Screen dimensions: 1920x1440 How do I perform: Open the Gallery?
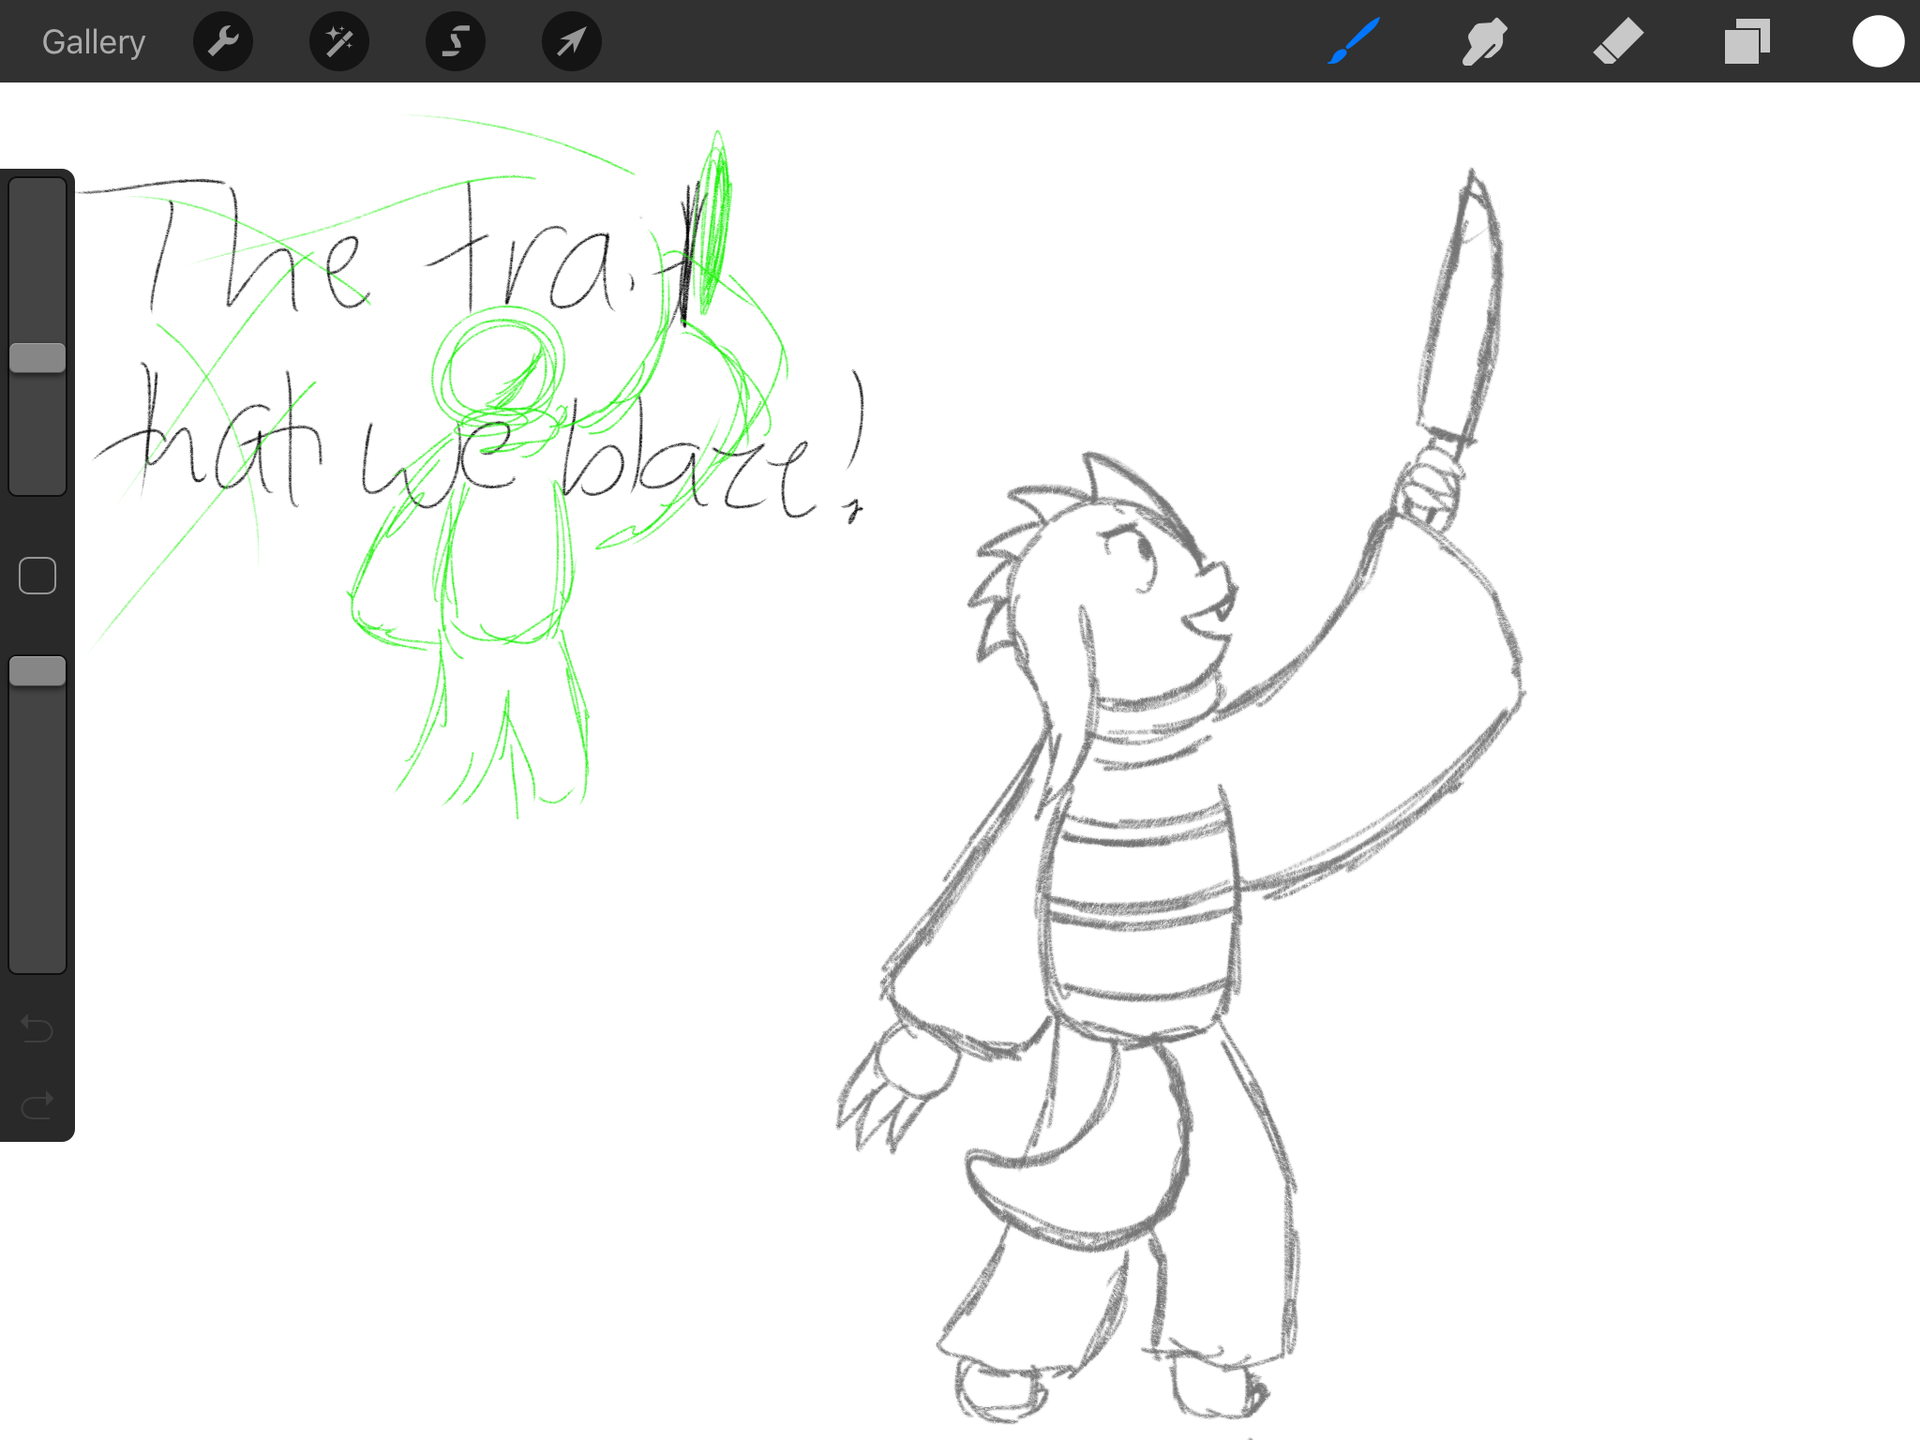coord(93,42)
